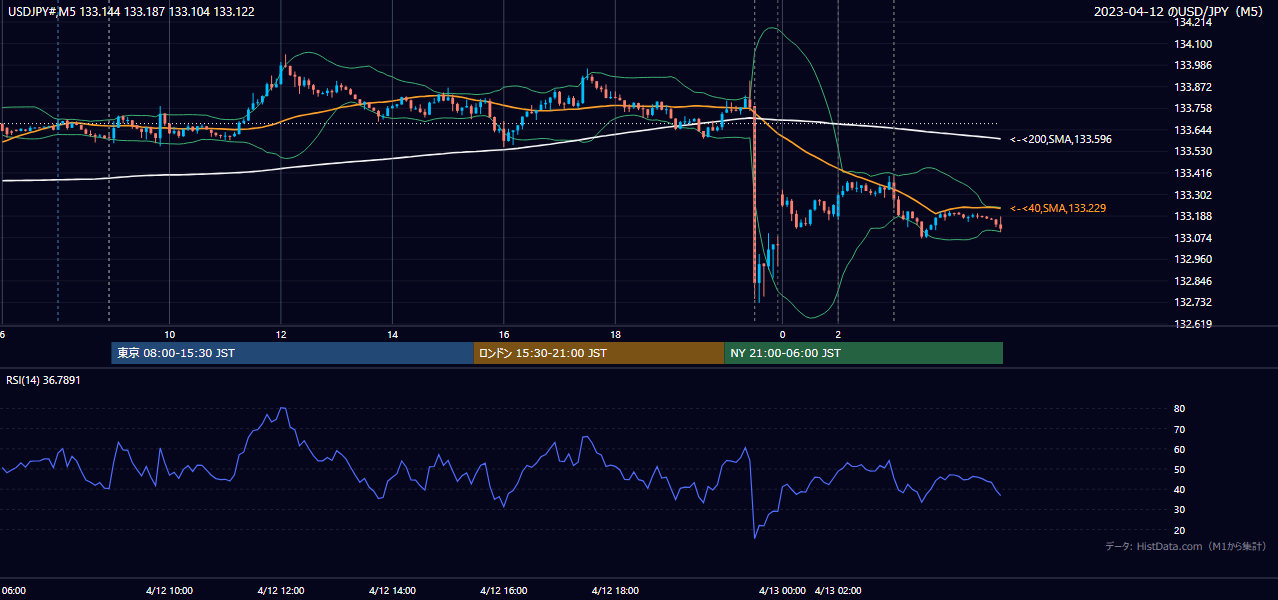Click the '4/12 18:00' date label
Image resolution: width=1278 pixels, height=600 pixels.
point(616,591)
